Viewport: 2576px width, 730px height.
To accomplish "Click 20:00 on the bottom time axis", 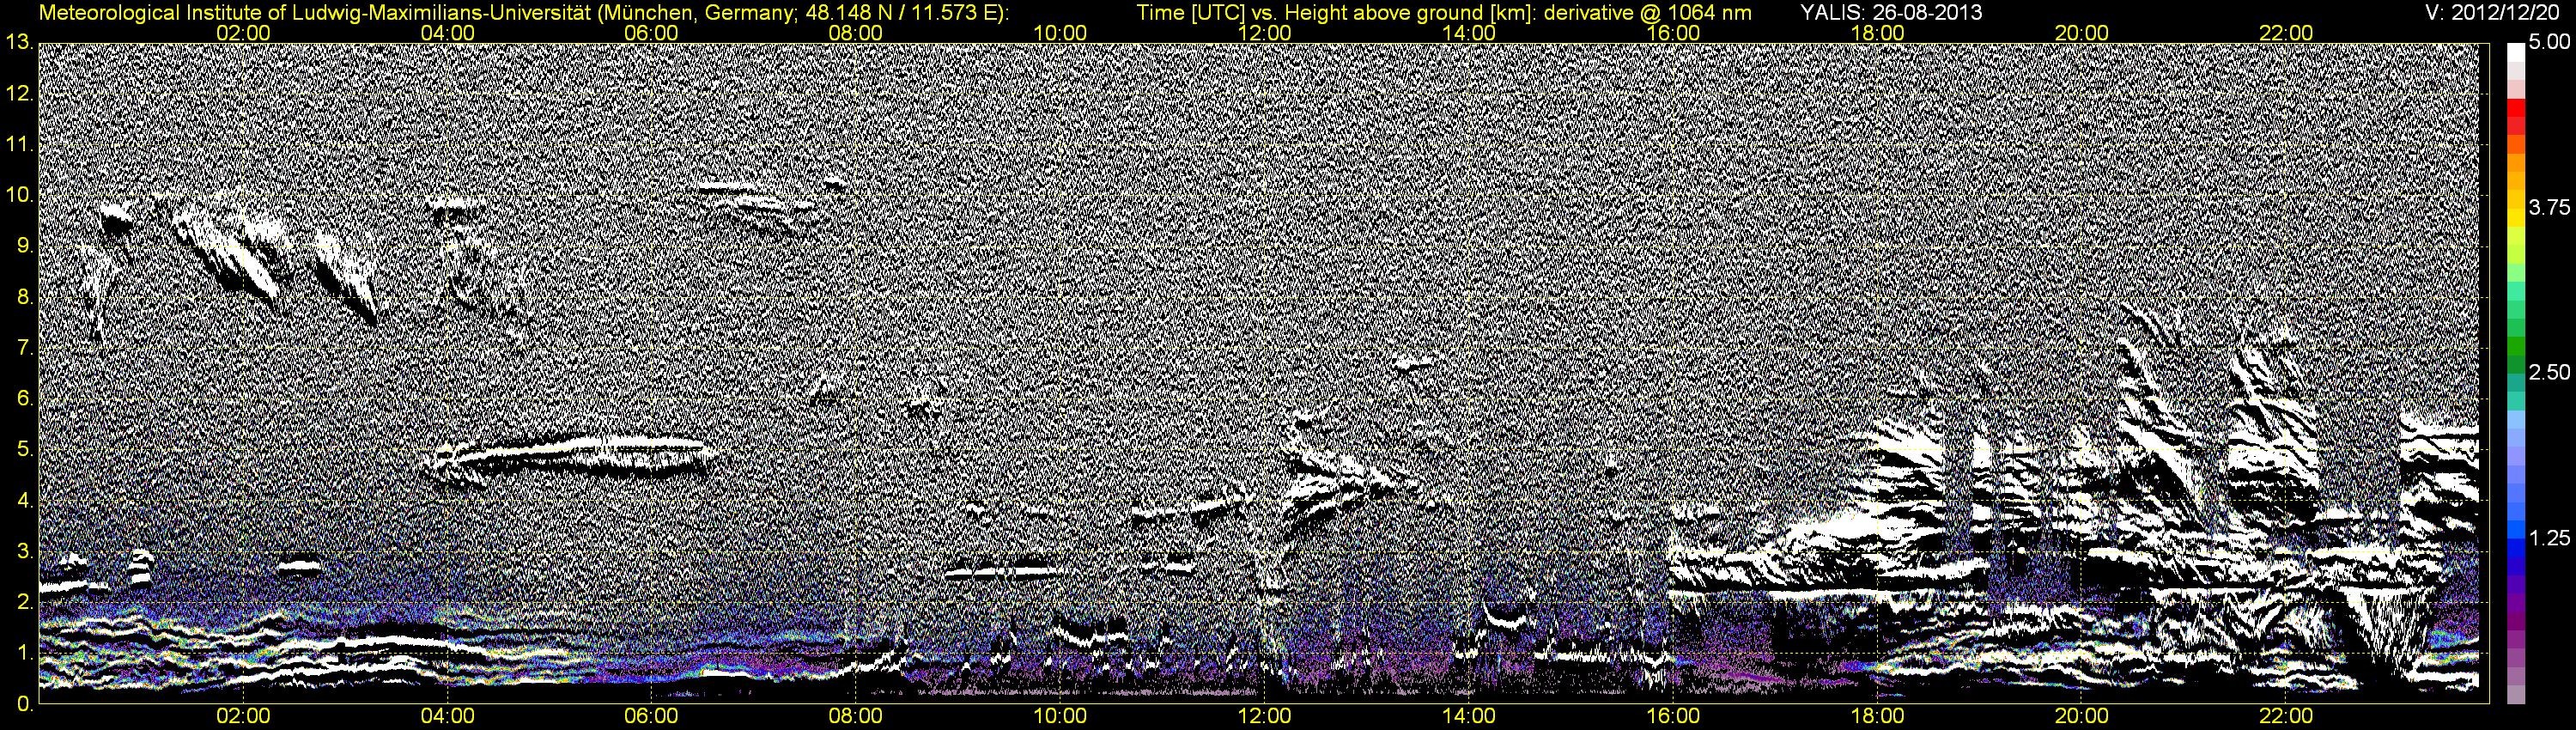I will (2082, 717).
